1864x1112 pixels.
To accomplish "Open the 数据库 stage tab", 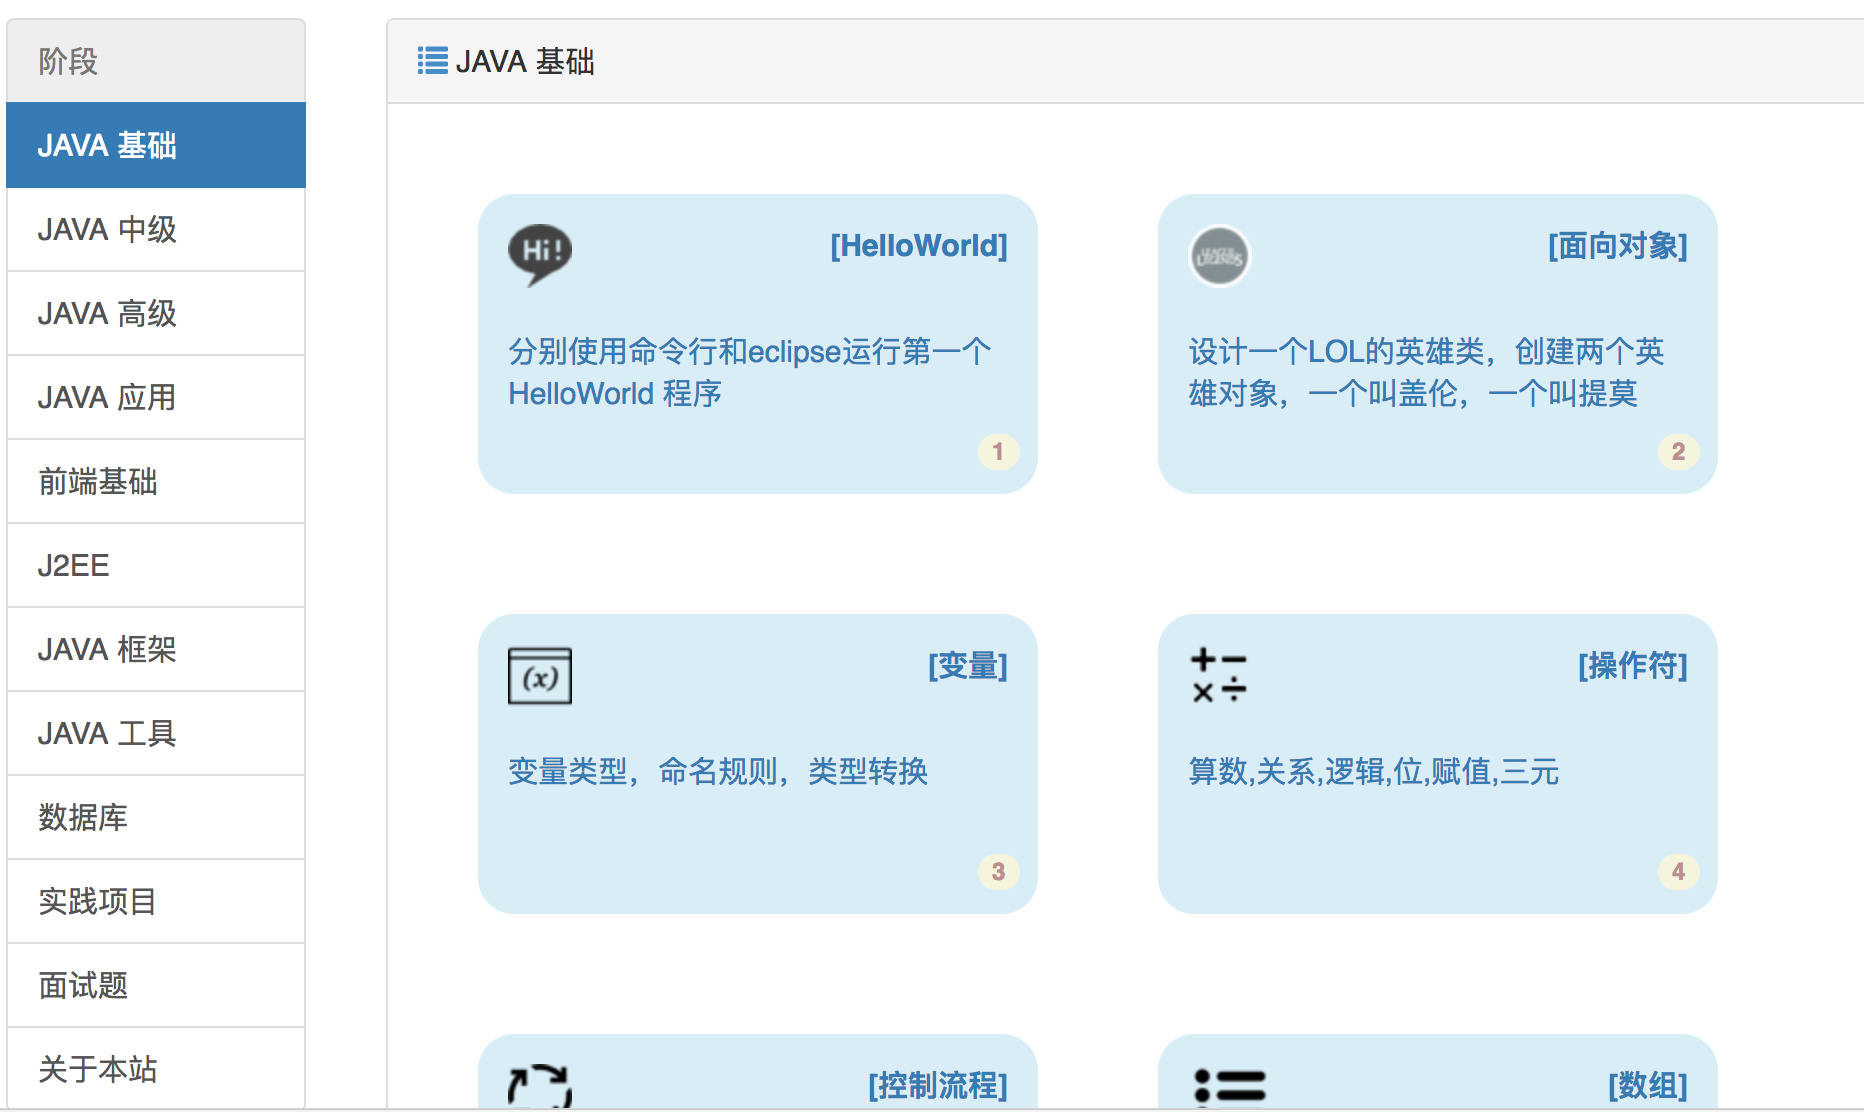I will click(x=81, y=817).
